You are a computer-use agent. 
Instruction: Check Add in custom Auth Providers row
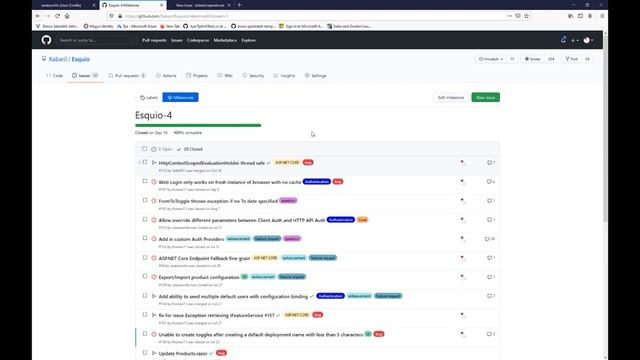[144, 238]
